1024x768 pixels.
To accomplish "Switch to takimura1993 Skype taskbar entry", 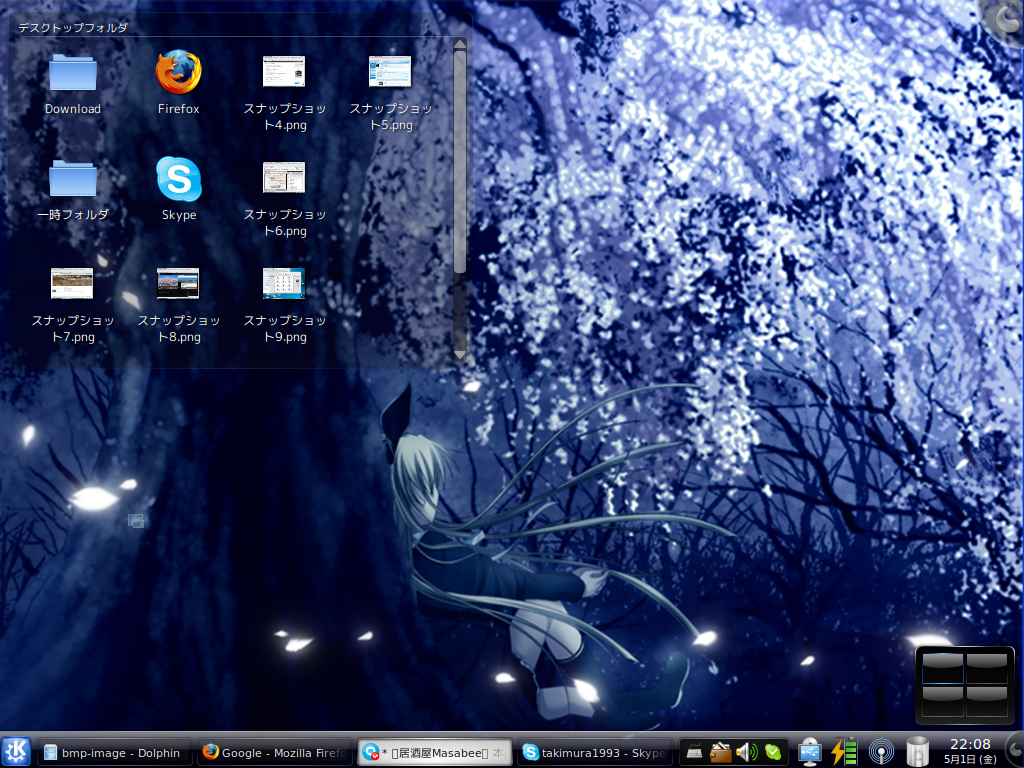I will 596,753.
